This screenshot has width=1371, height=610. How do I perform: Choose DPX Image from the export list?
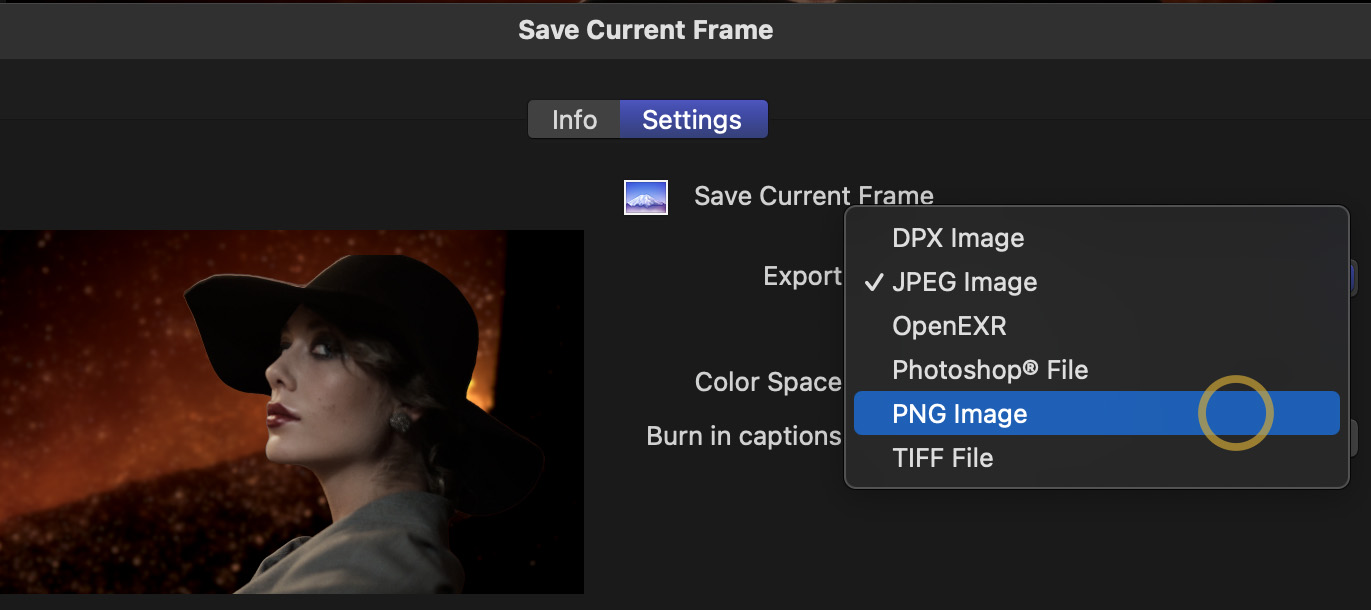click(x=958, y=238)
